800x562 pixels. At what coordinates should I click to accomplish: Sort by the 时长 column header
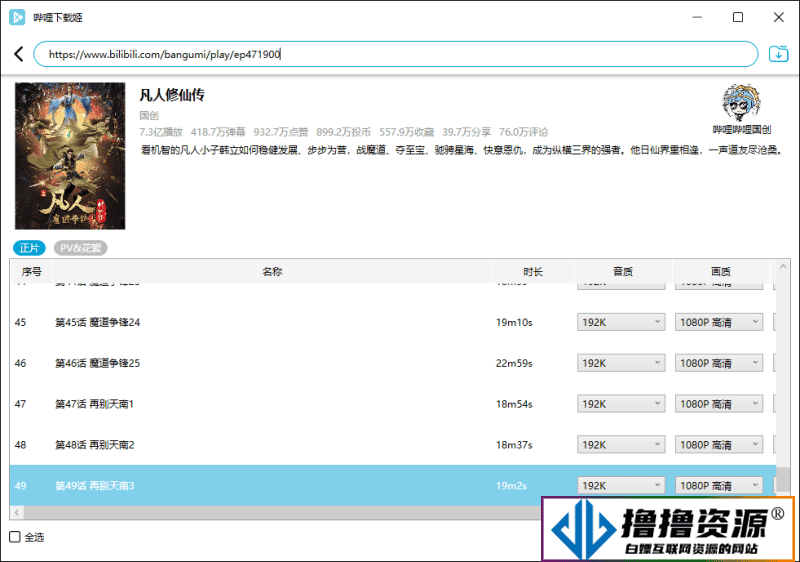[x=533, y=271]
